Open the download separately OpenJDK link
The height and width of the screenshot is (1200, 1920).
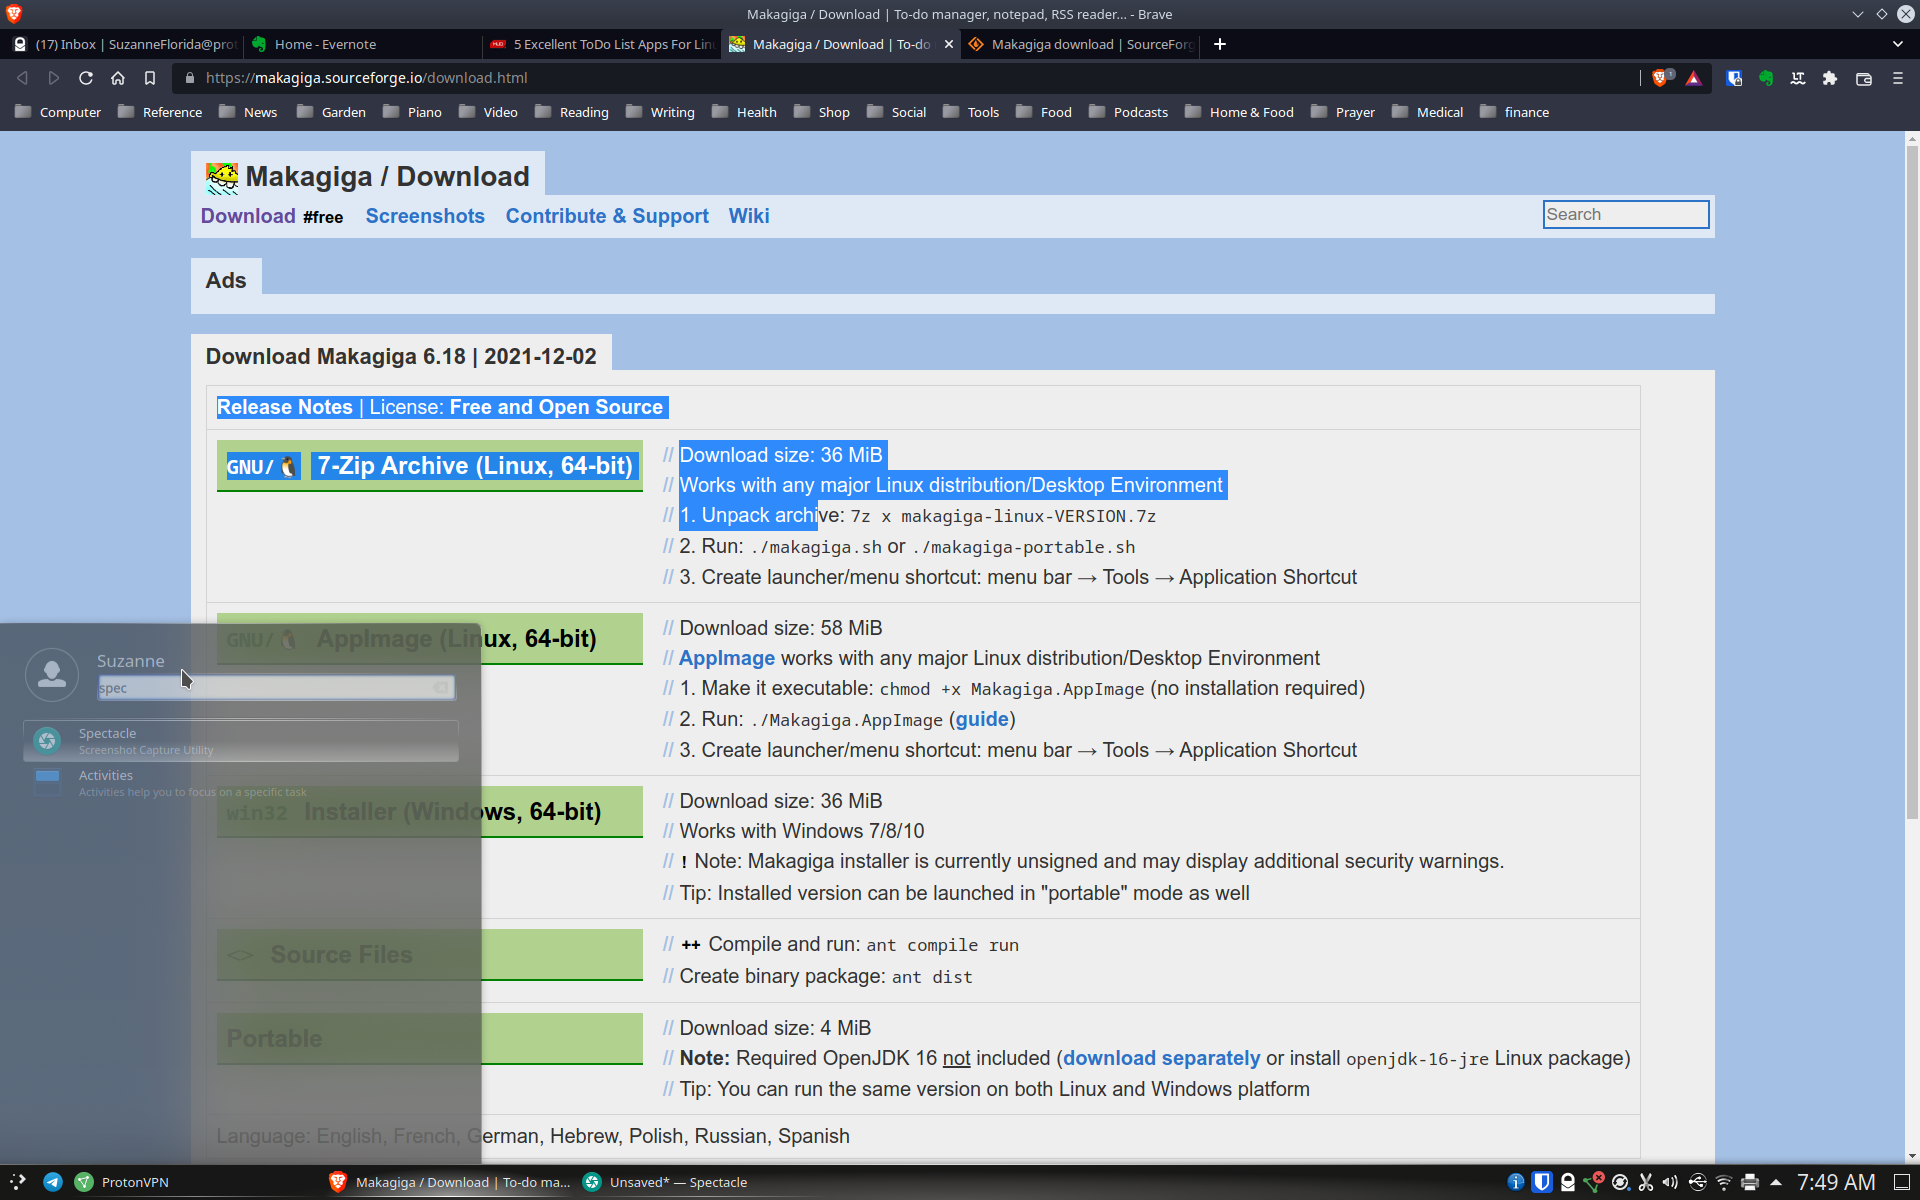tap(1162, 1058)
